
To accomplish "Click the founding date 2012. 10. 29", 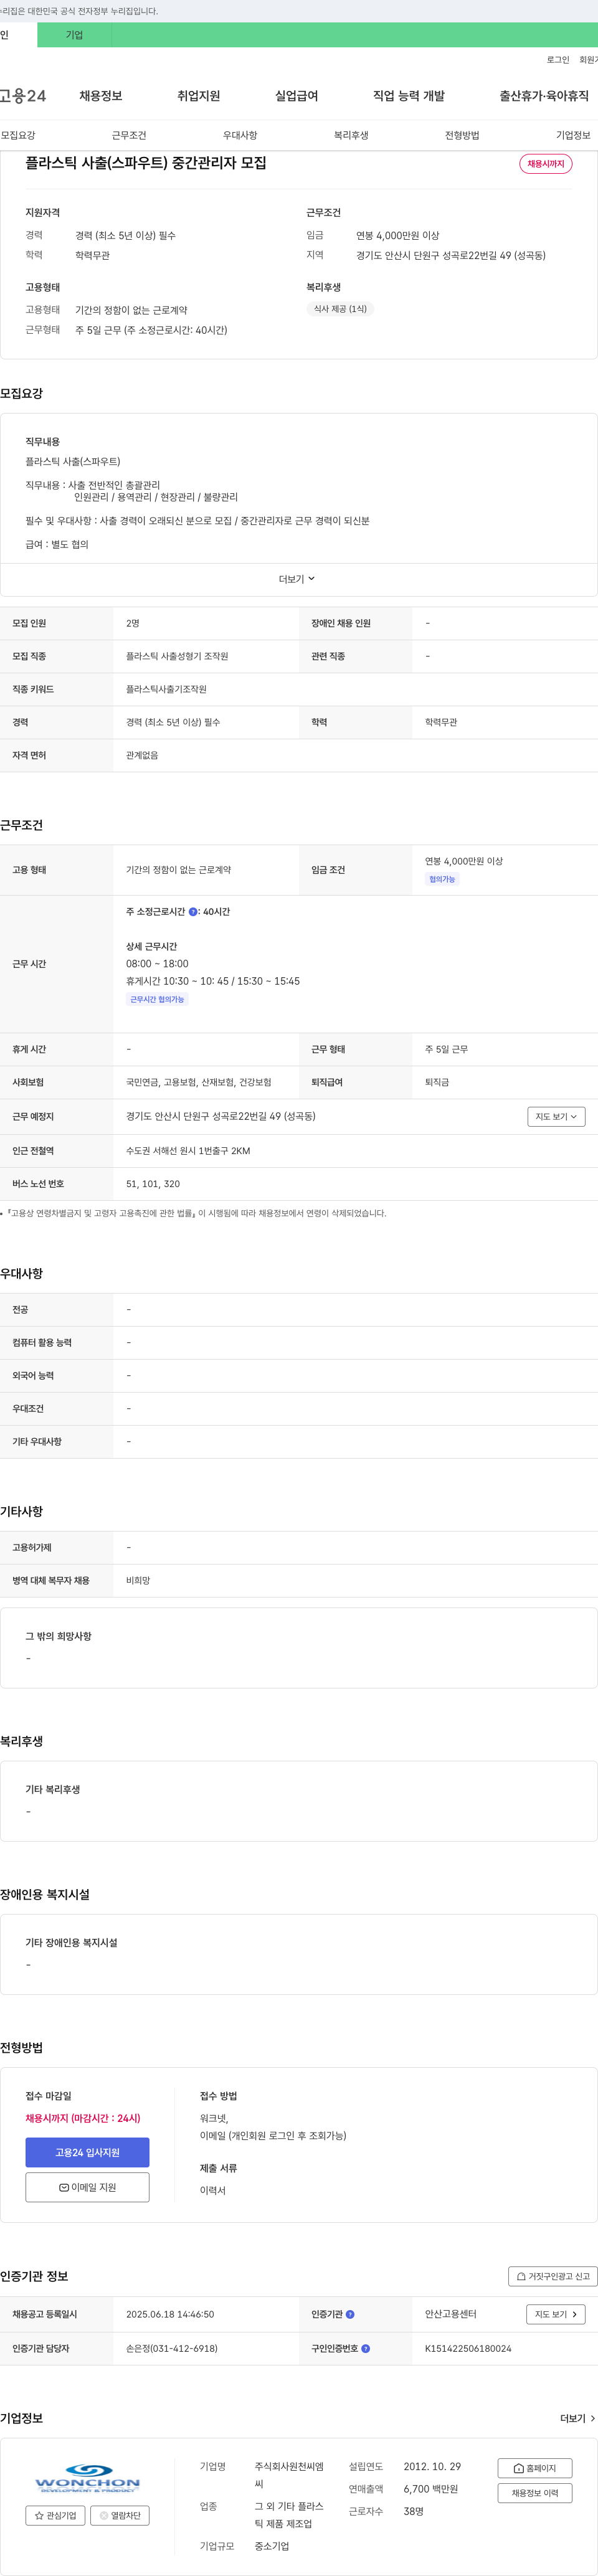I will [x=432, y=2467].
